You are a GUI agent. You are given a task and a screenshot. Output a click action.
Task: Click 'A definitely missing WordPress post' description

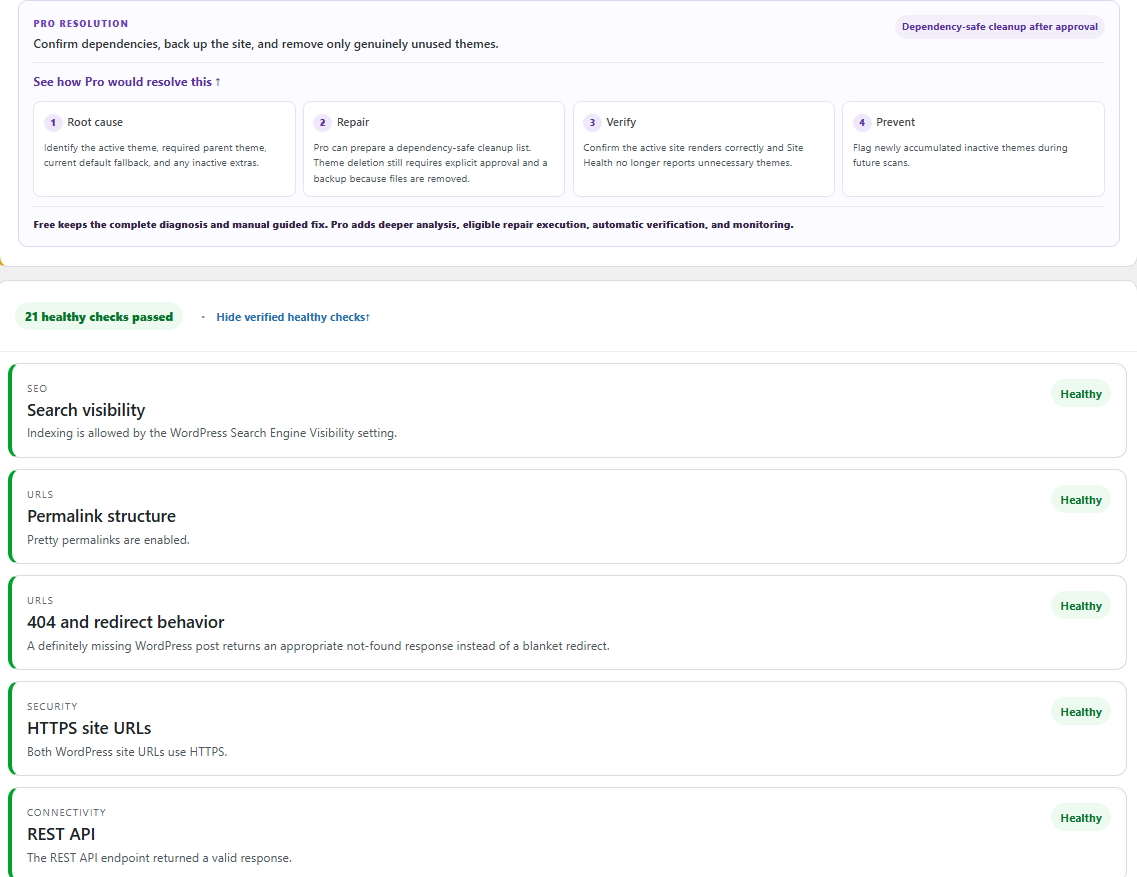(x=318, y=646)
